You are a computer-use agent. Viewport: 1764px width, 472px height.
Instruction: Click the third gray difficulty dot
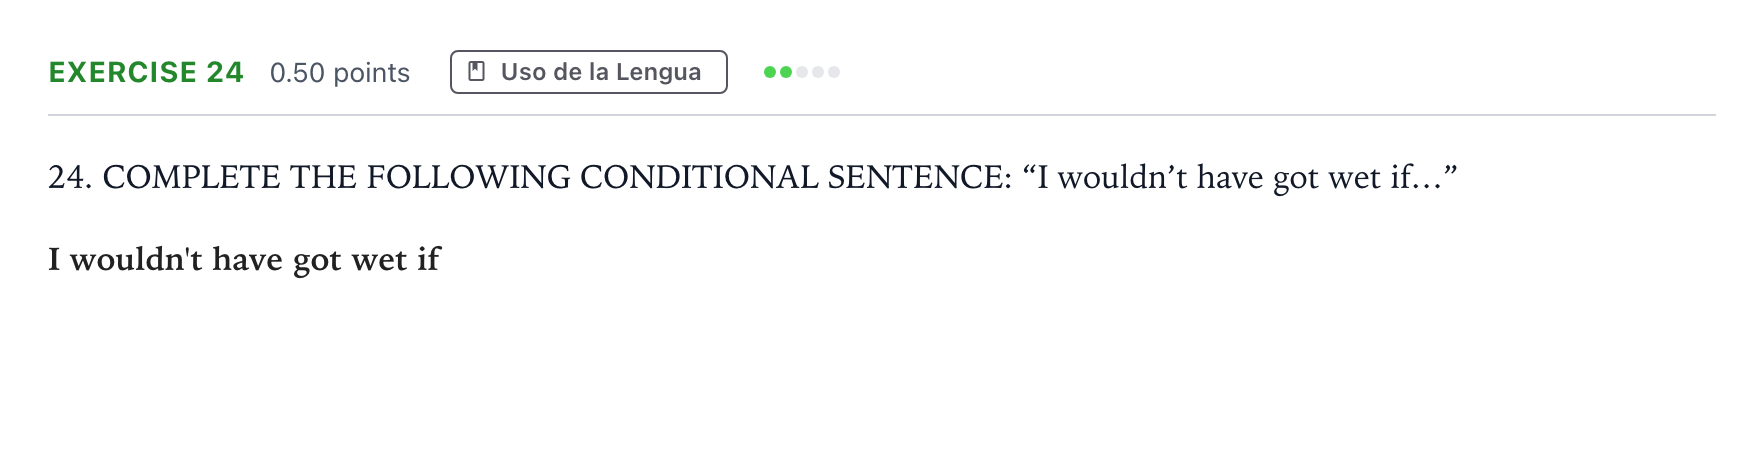tap(802, 72)
